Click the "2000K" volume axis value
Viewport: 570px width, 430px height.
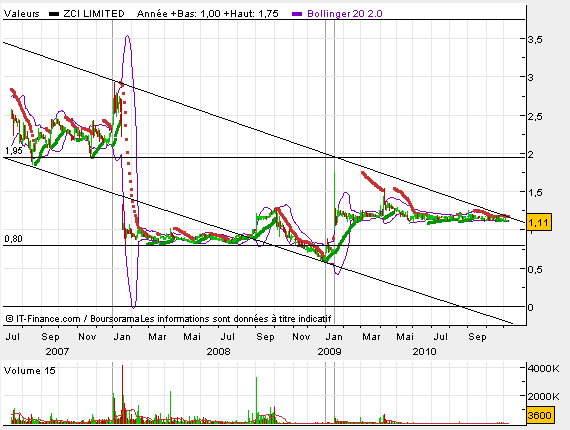tap(543, 396)
